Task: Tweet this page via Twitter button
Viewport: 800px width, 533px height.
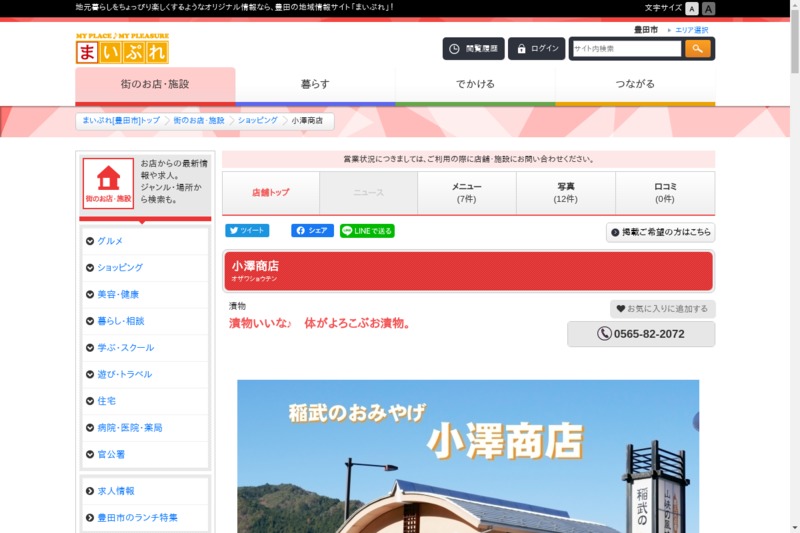Action: tap(247, 230)
